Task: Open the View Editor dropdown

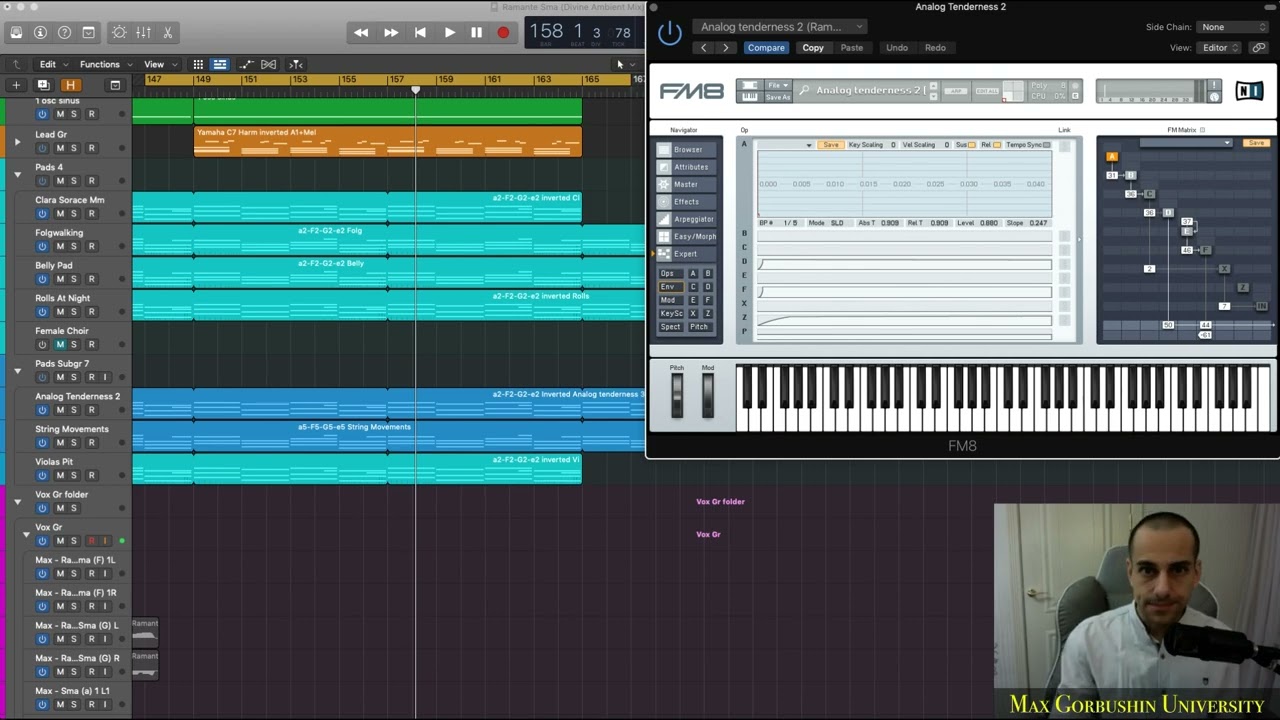Action: click(x=1220, y=47)
